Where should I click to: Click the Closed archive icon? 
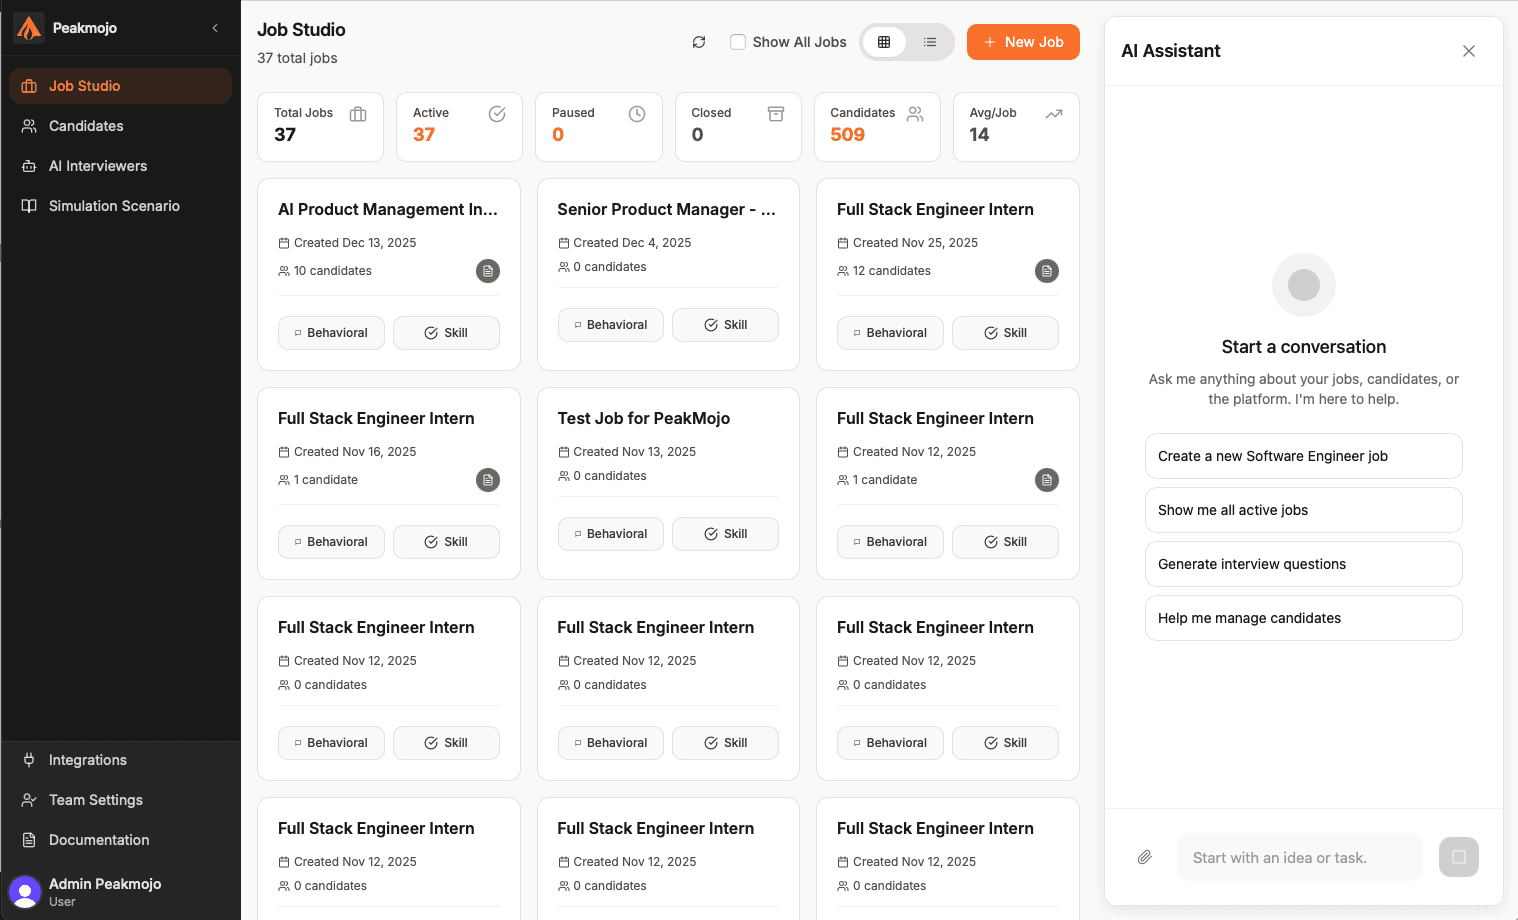(x=776, y=114)
